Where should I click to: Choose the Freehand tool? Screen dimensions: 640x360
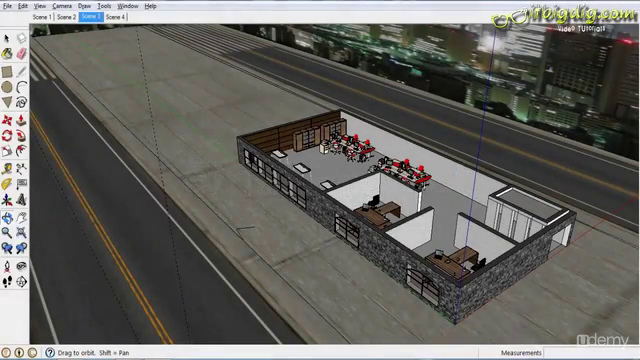pyautogui.click(x=21, y=102)
